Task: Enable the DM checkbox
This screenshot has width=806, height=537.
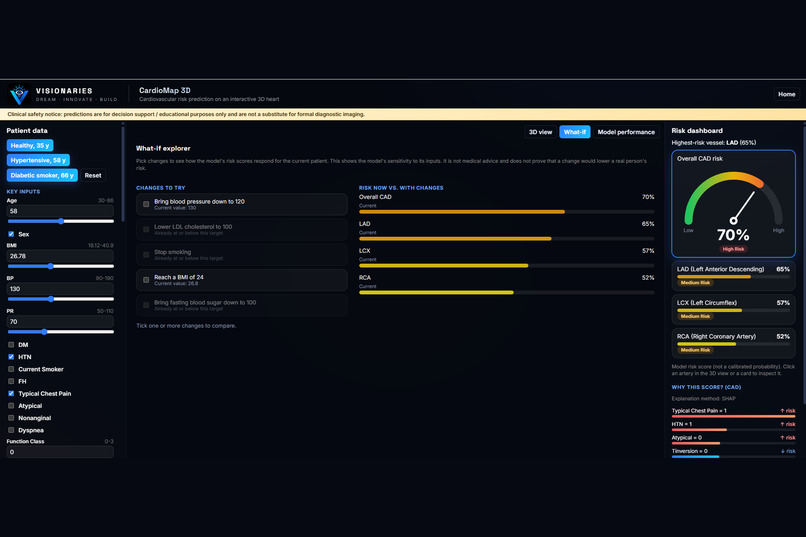Action: click(11, 345)
